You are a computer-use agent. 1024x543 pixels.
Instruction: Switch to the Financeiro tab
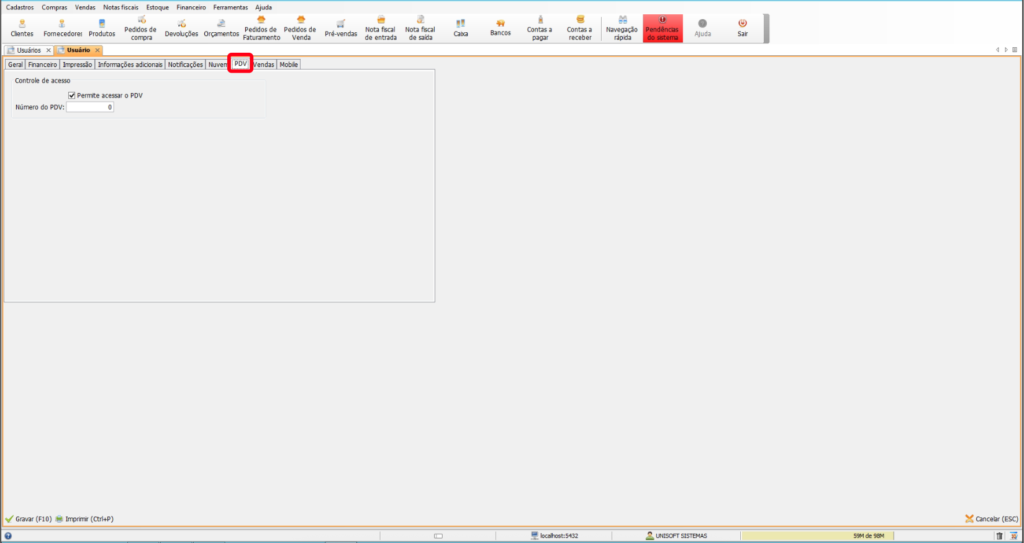pos(43,64)
